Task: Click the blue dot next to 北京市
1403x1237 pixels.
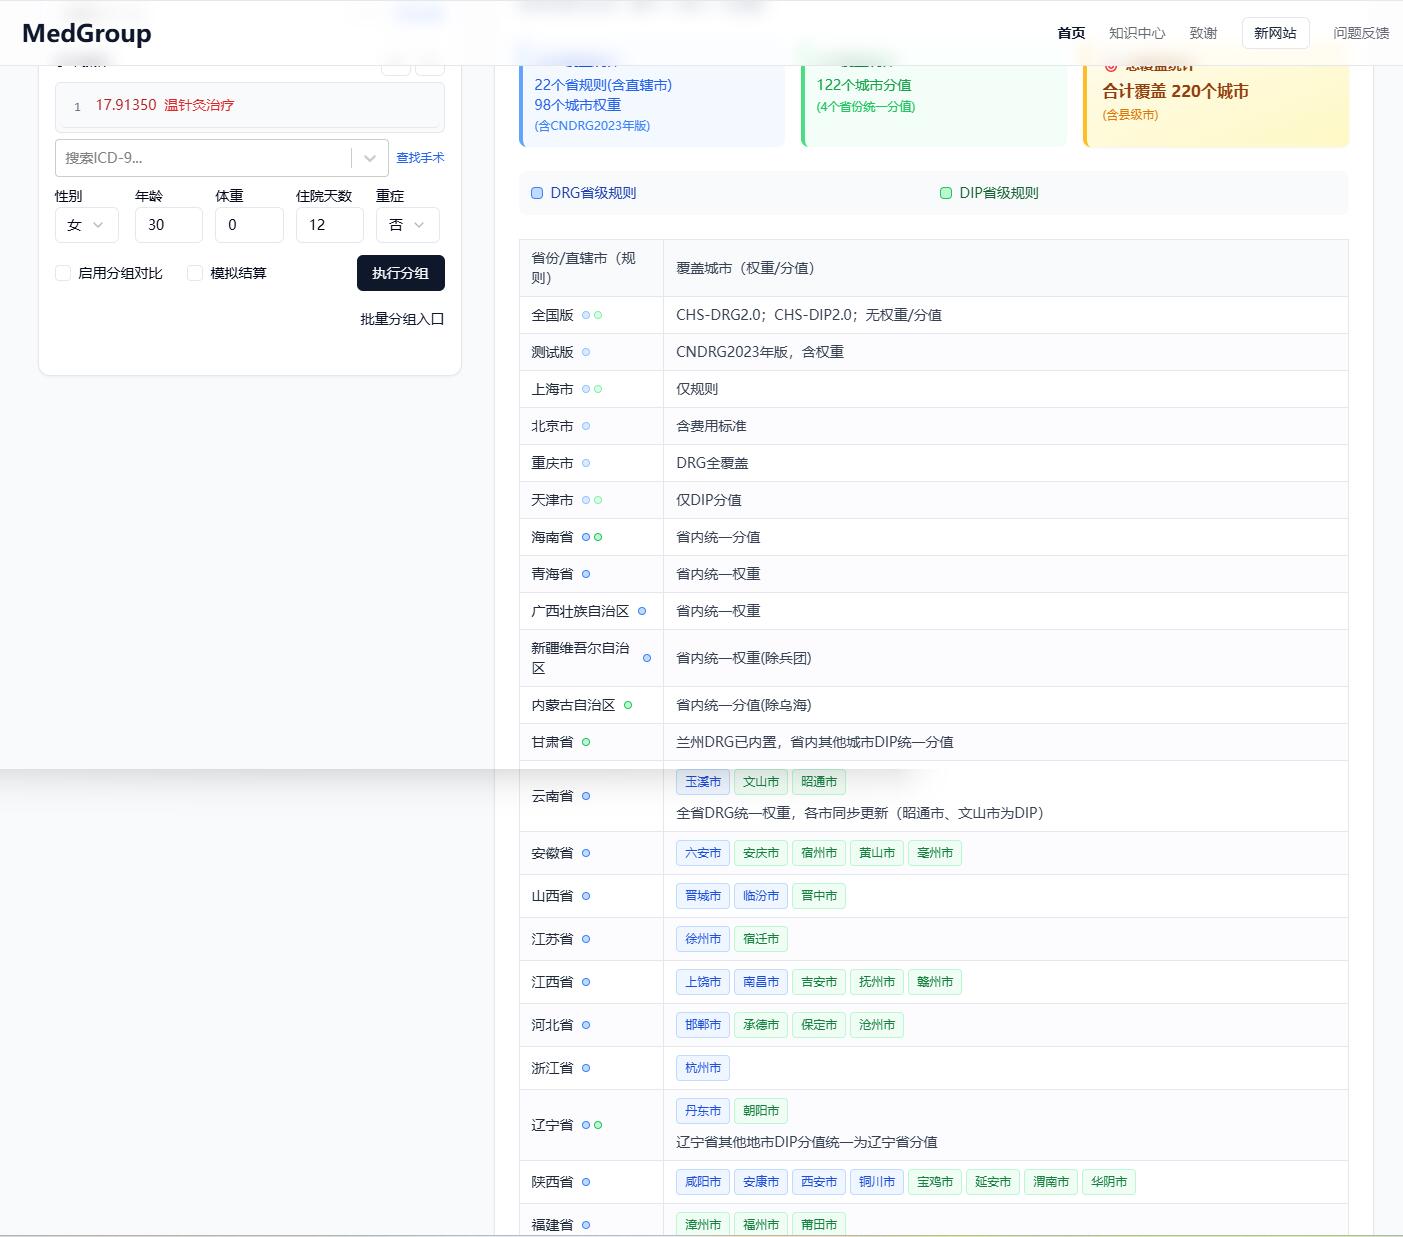Action: [x=587, y=426]
